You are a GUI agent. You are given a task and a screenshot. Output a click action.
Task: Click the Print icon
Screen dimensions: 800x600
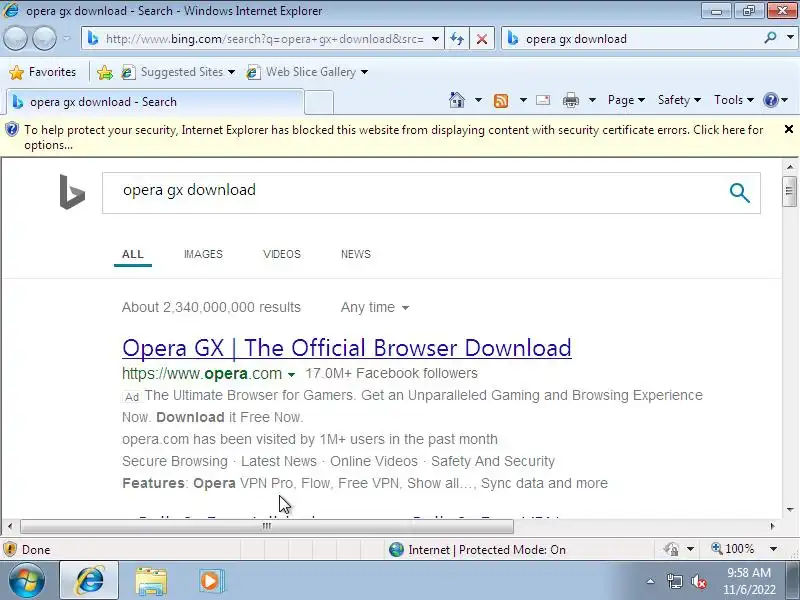click(570, 101)
